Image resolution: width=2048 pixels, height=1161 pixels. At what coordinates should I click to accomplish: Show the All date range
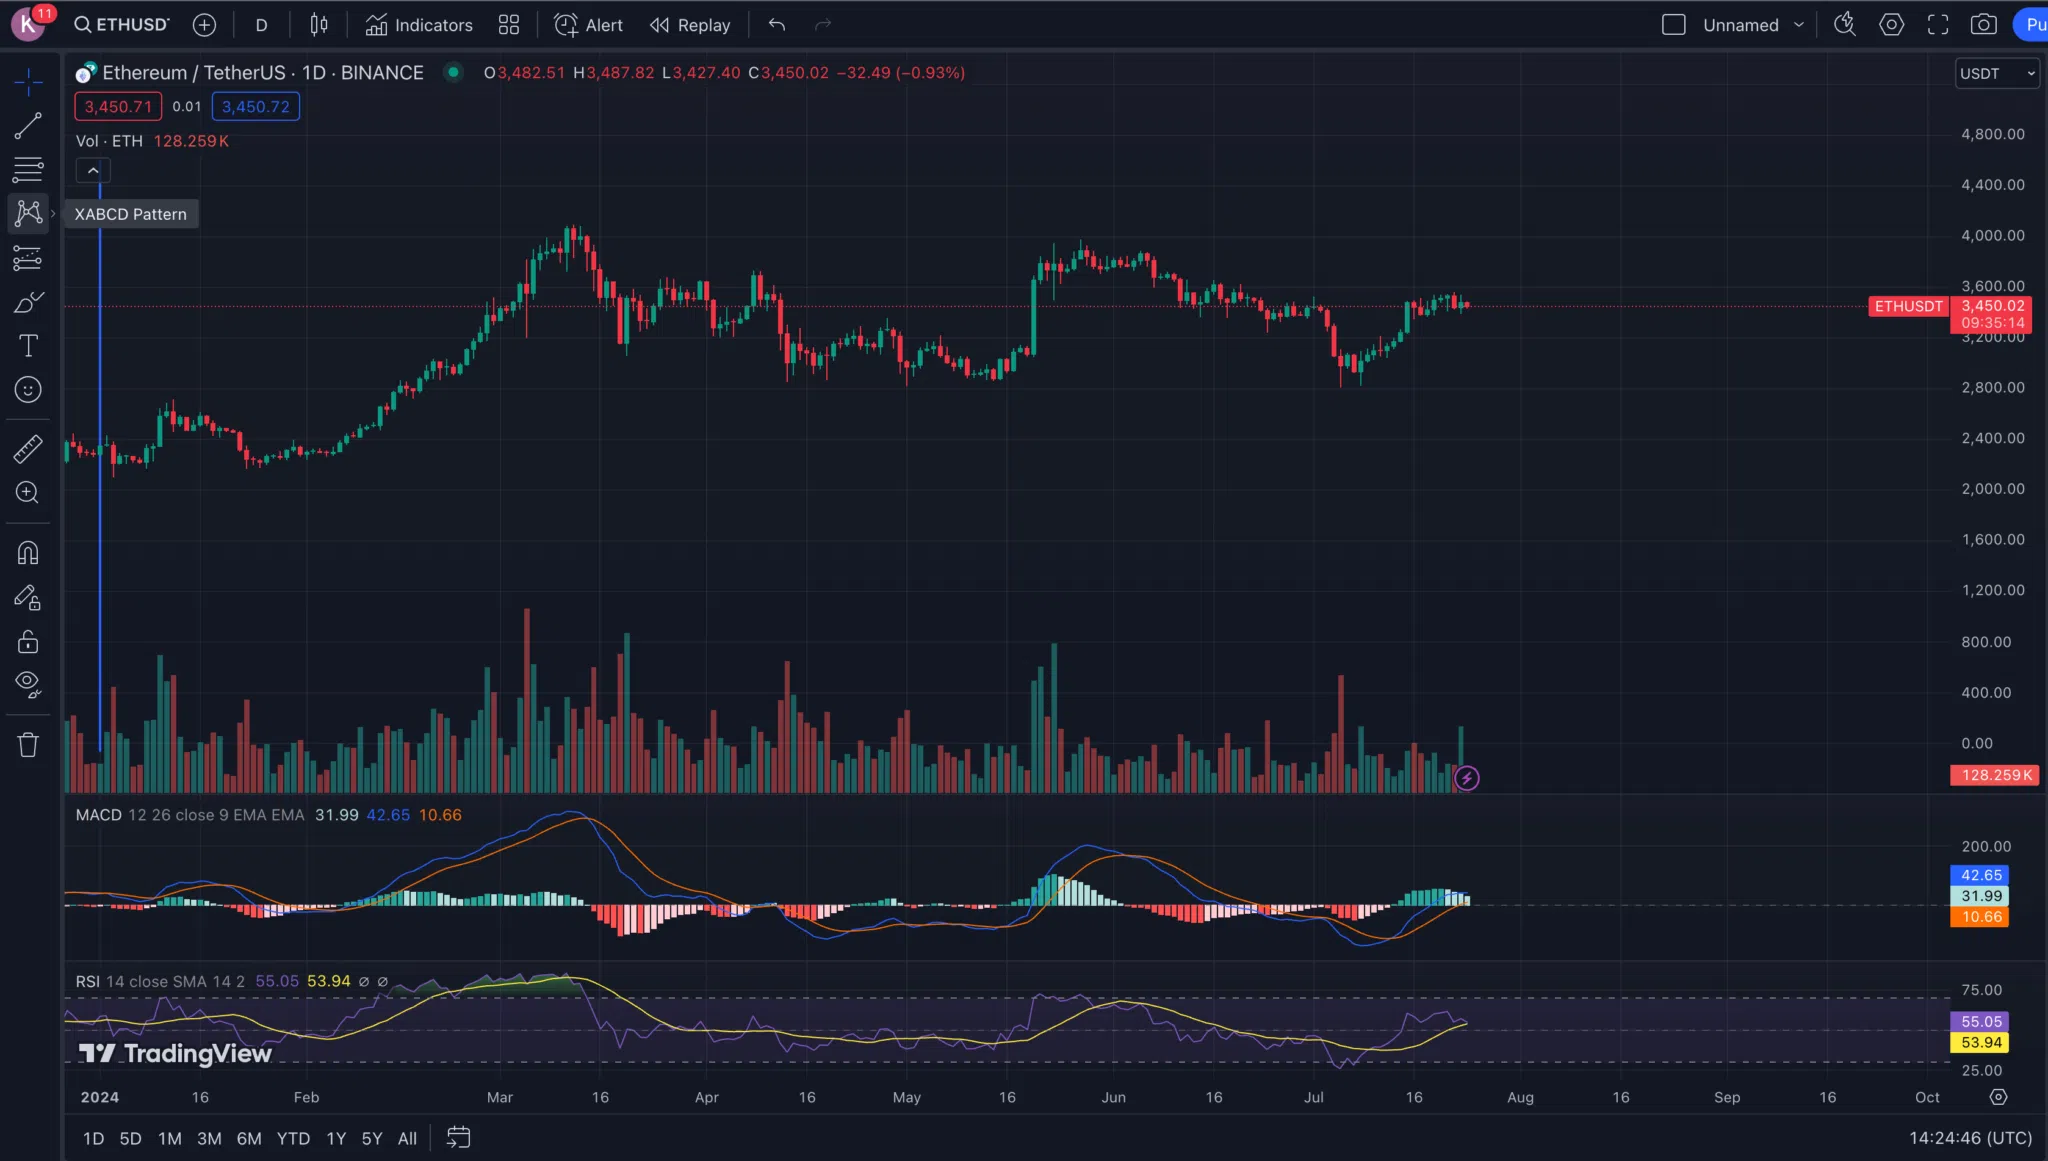407,1138
